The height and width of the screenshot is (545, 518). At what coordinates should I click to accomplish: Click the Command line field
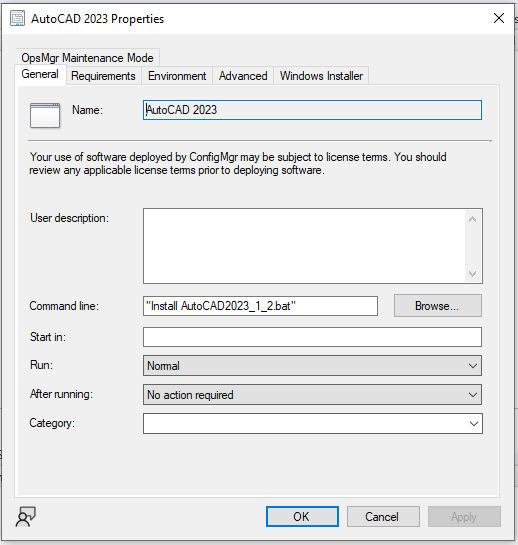260,306
